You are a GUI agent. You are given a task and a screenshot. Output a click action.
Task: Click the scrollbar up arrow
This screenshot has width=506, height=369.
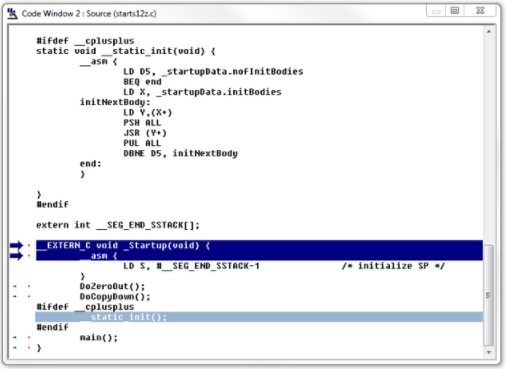(489, 32)
